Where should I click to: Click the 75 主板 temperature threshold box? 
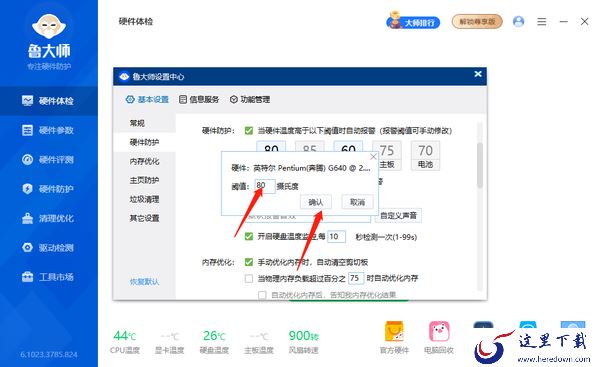click(387, 156)
